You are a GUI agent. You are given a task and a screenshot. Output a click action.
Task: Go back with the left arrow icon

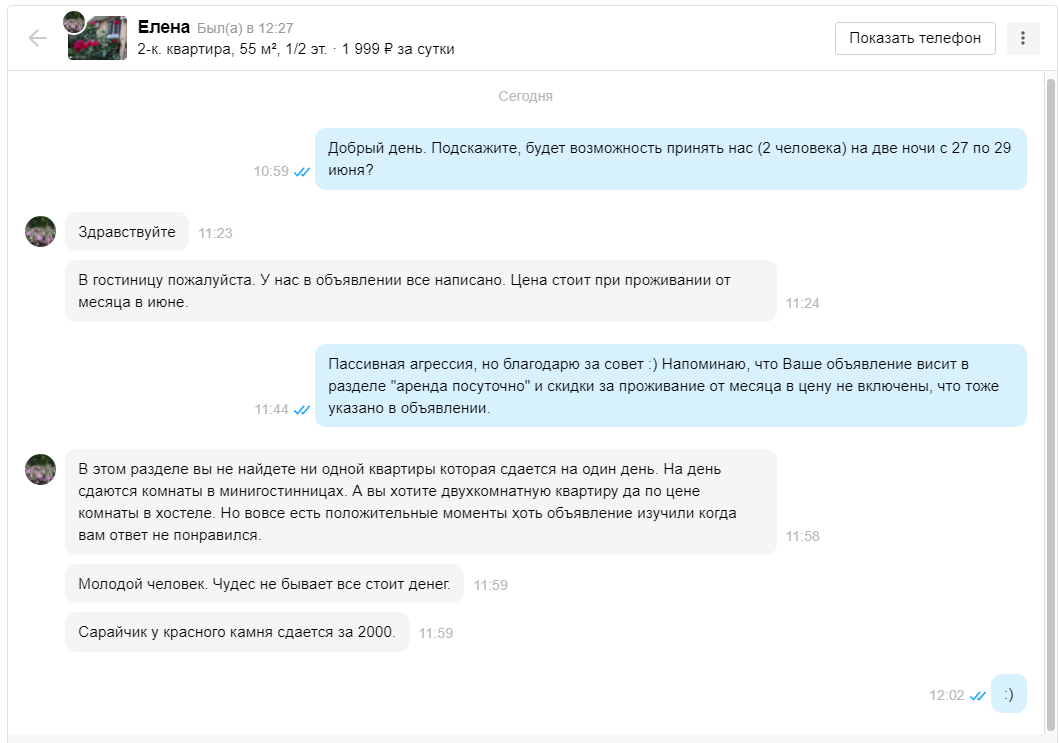pos(37,38)
